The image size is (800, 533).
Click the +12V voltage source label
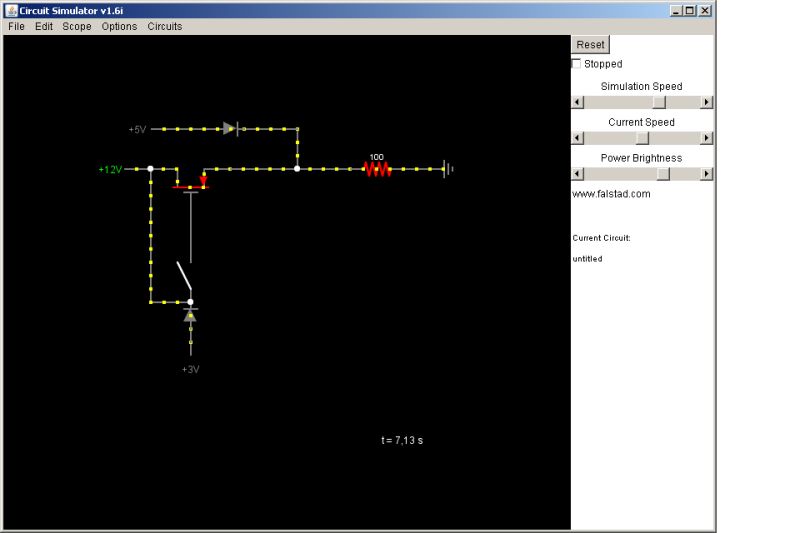coord(110,169)
